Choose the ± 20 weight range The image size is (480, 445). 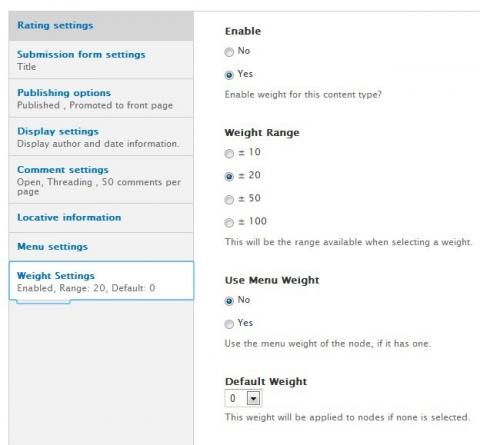tap(229, 177)
